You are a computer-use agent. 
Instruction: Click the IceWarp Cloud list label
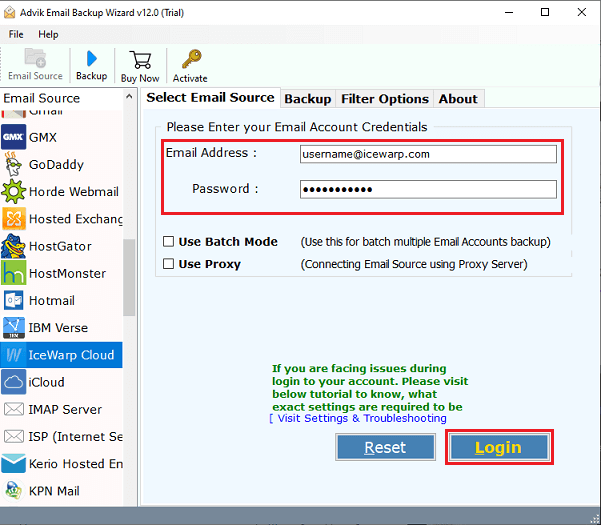tap(71, 354)
